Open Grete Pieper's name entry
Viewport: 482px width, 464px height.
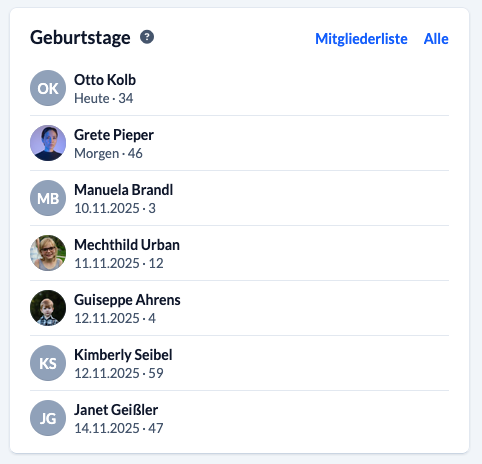[114, 135]
